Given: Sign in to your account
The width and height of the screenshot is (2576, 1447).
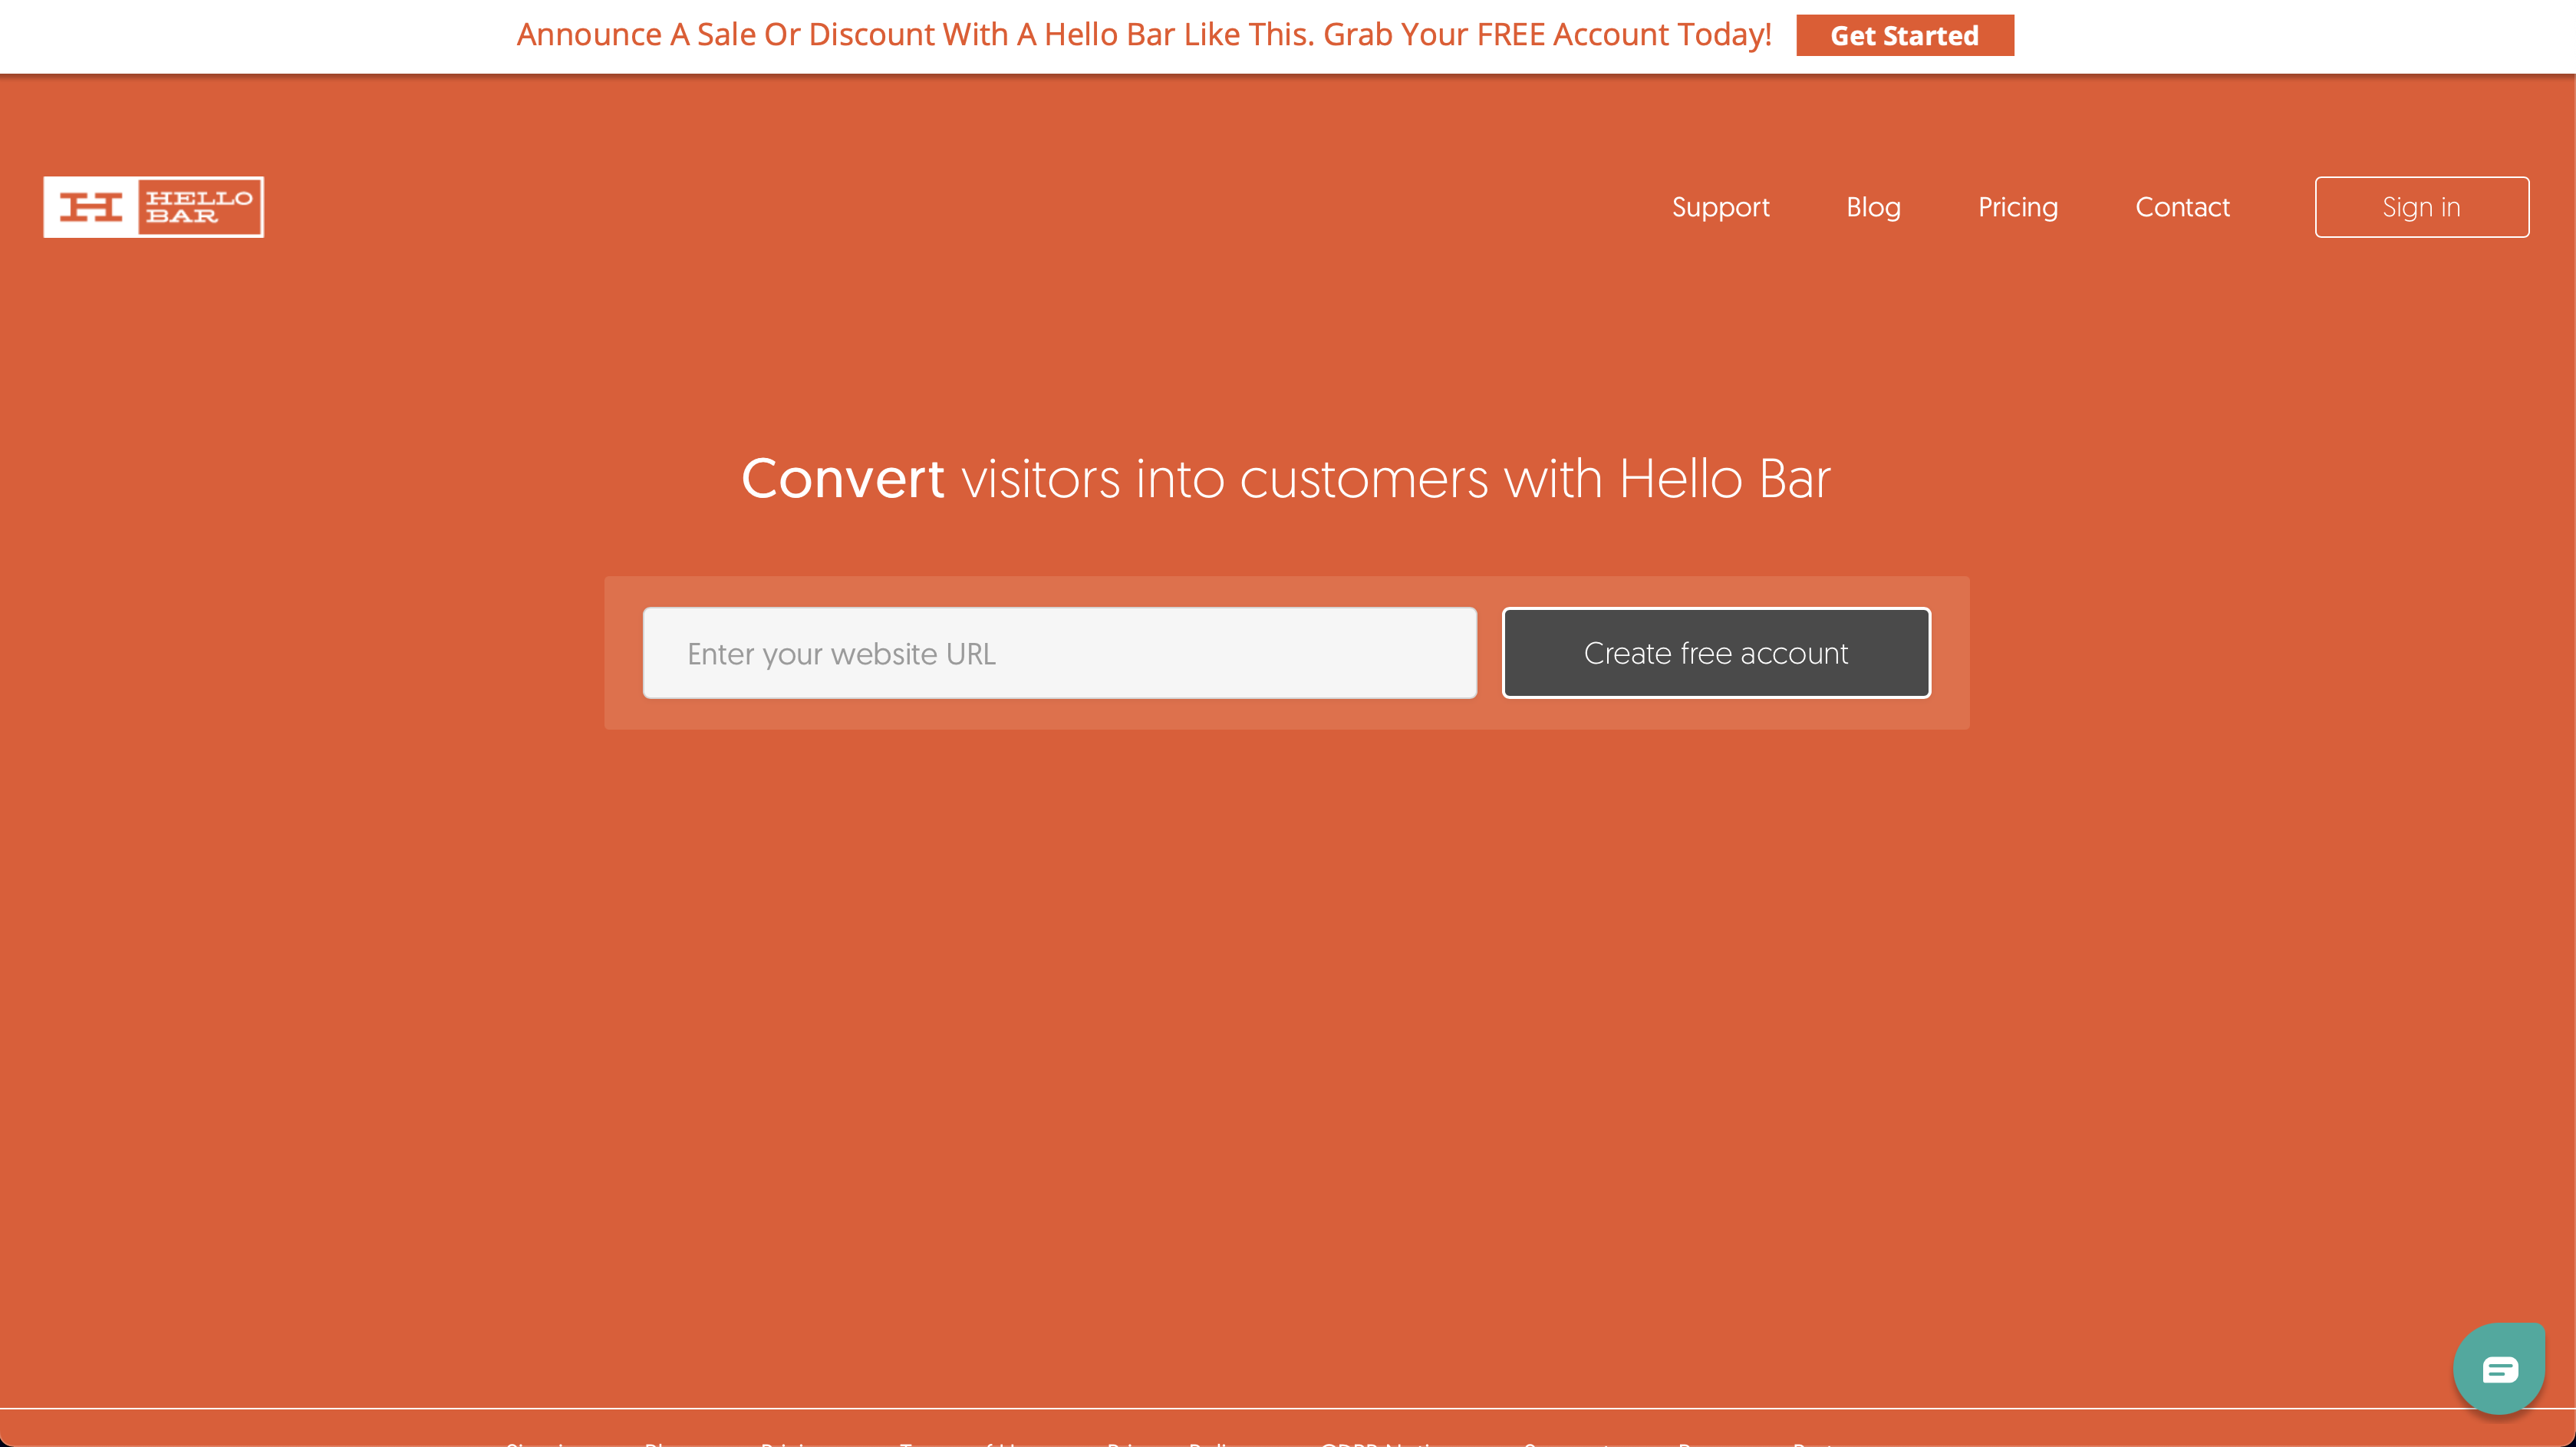Looking at the screenshot, I should point(2422,206).
